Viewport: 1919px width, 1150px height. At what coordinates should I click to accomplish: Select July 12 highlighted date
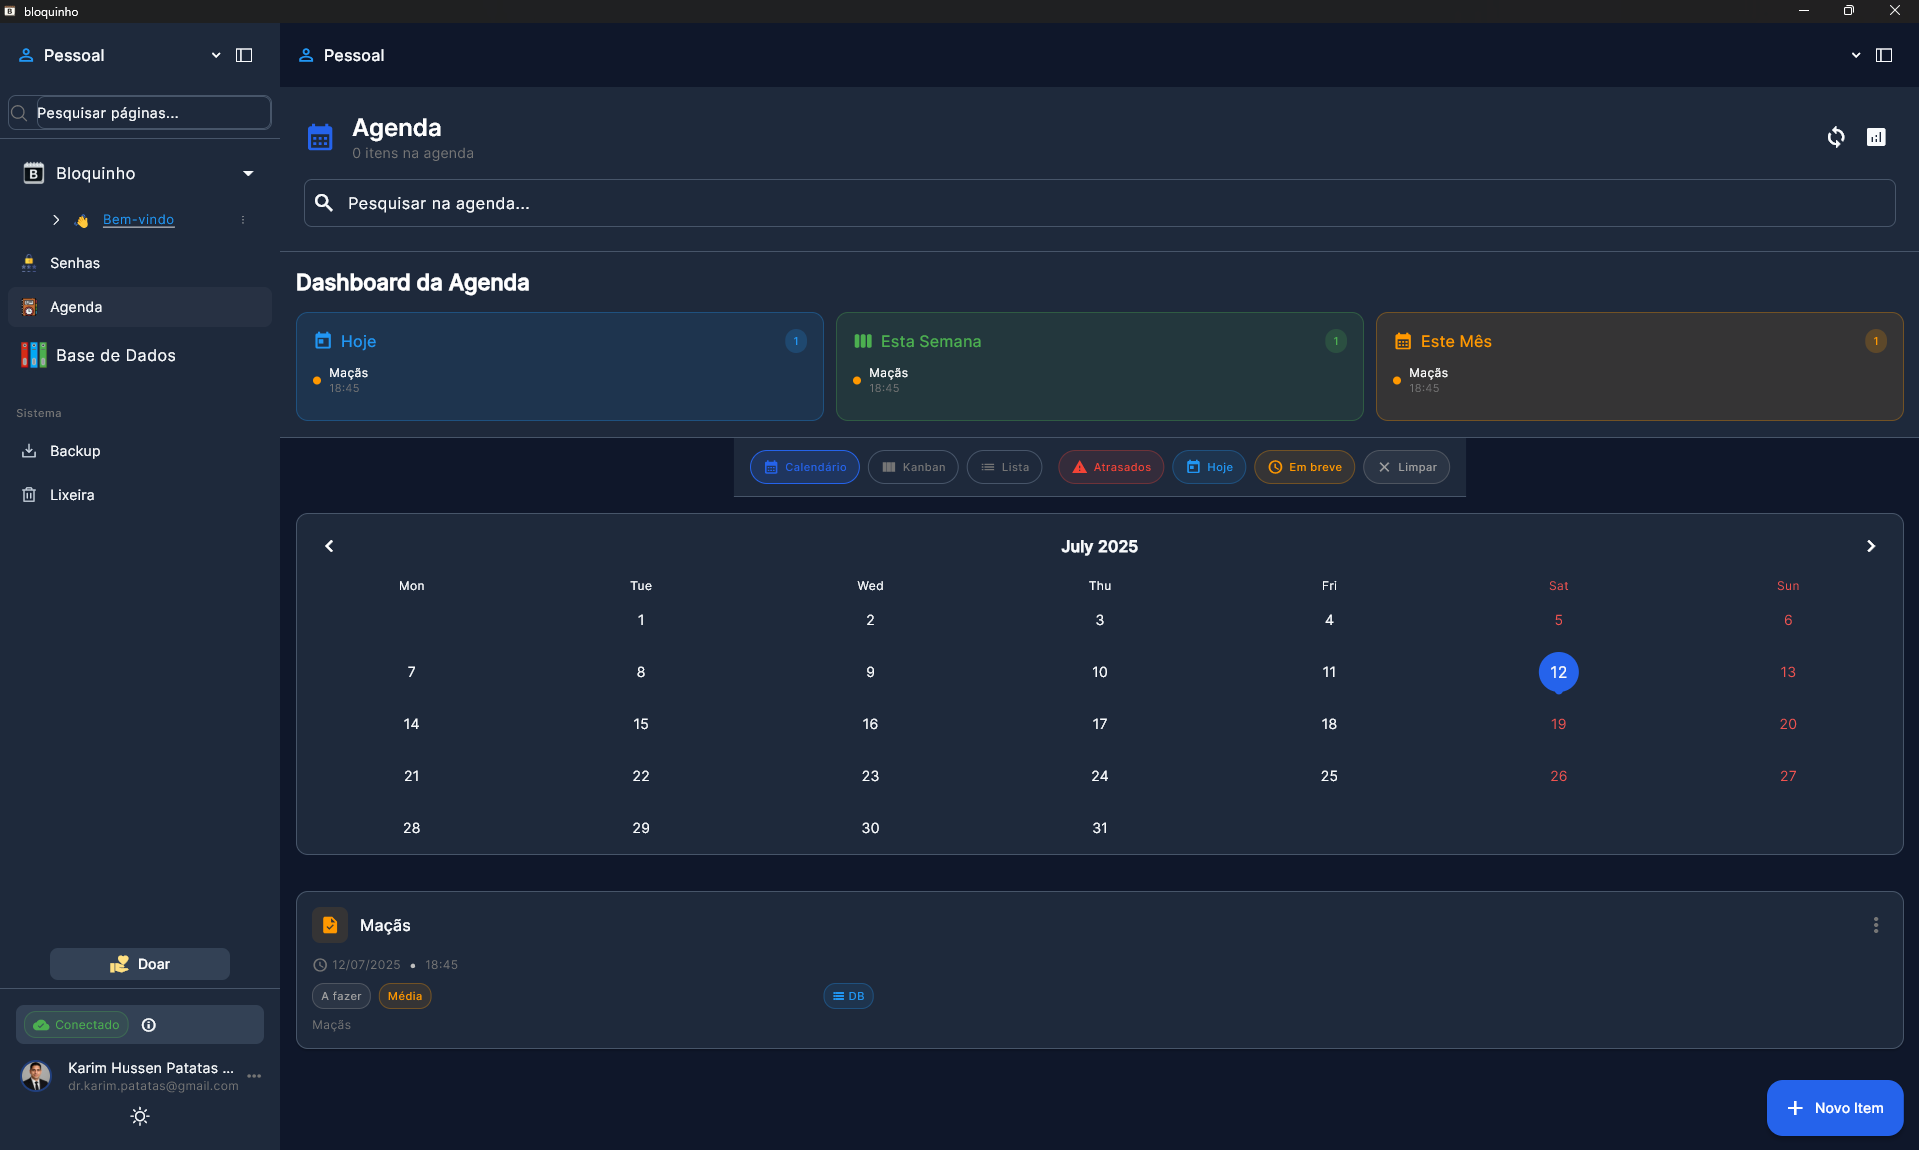coord(1558,672)
